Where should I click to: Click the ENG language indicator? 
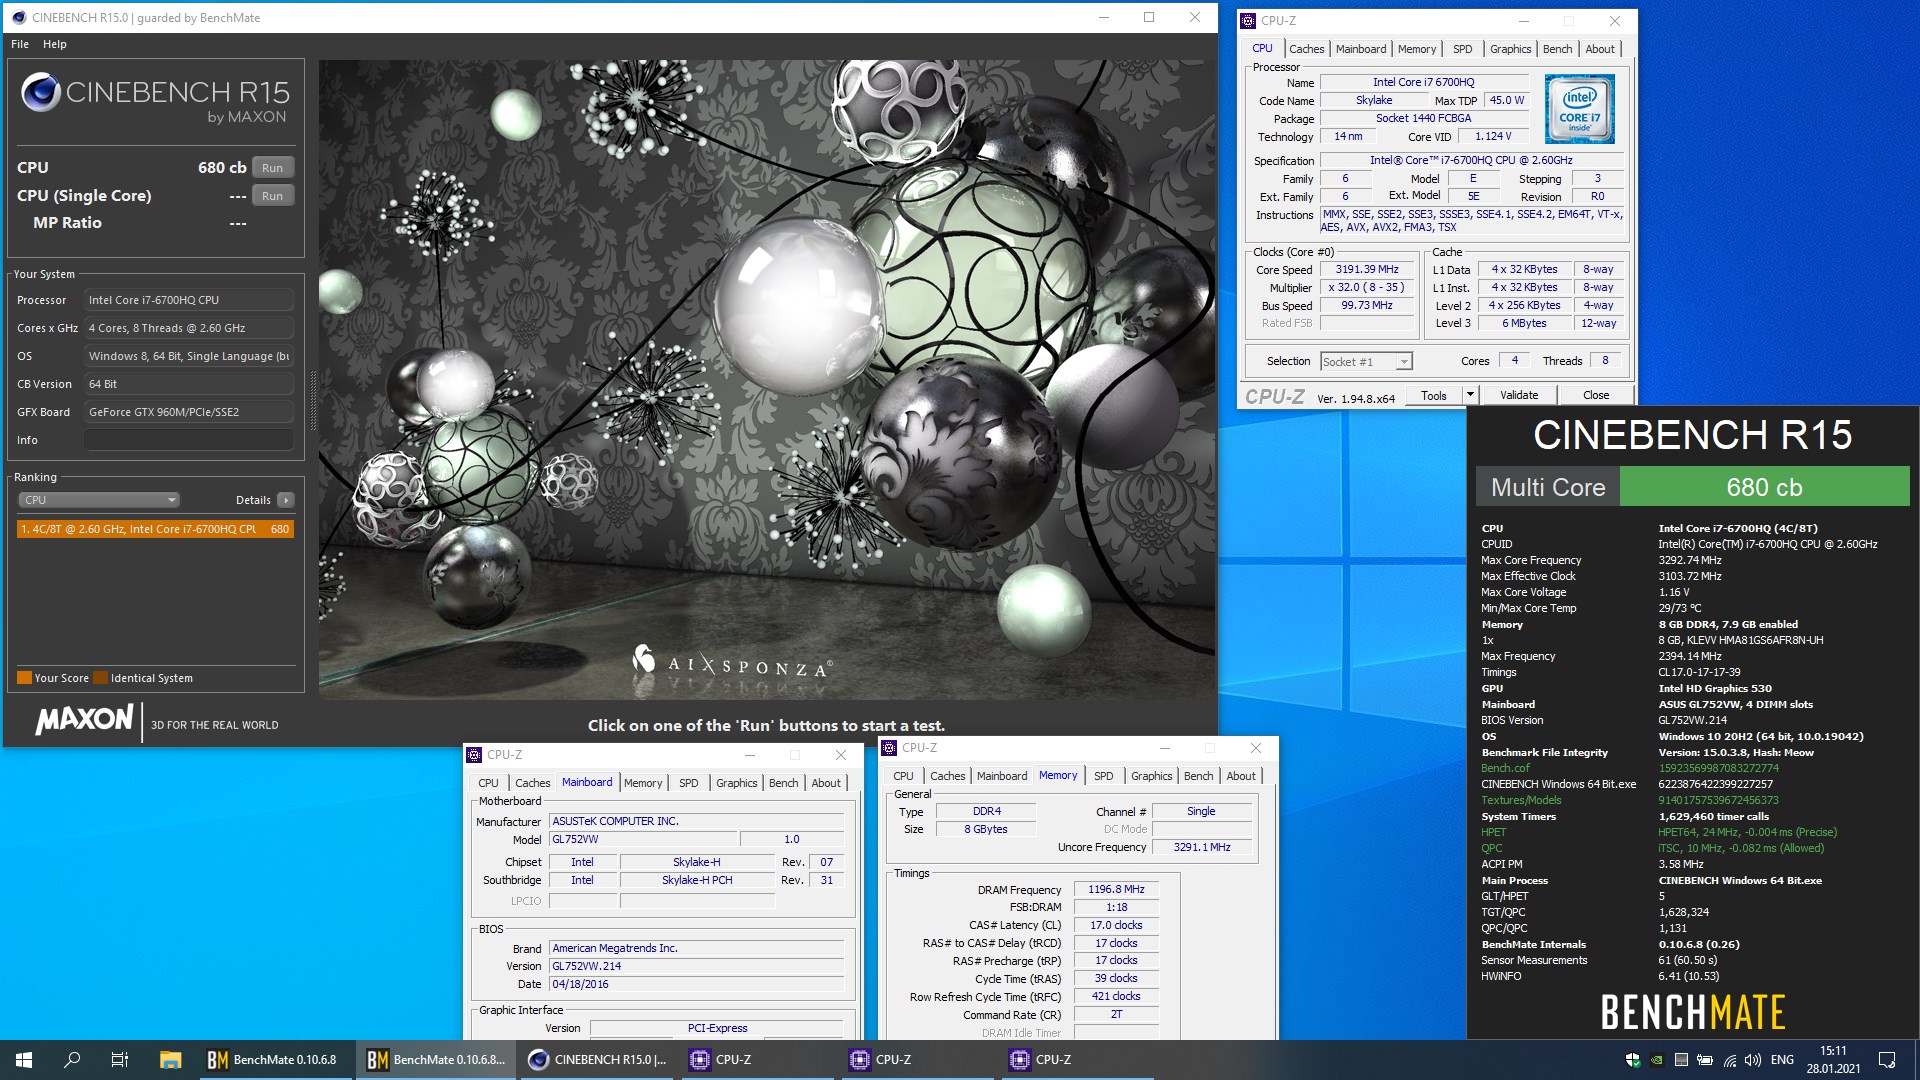click(x=1782, y=1060)
